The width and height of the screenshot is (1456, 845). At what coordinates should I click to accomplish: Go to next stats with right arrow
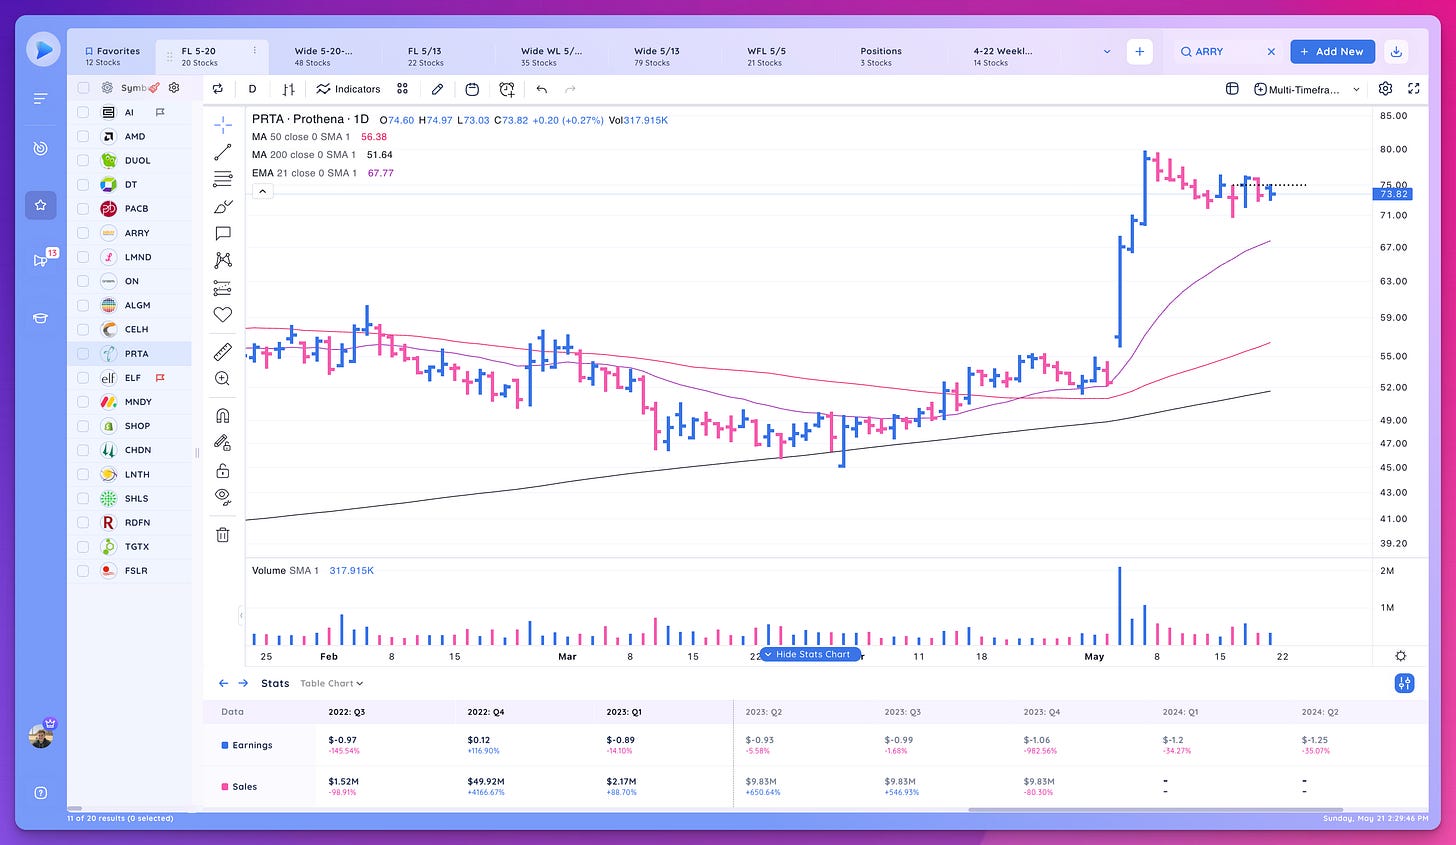[x=243, y=683]
